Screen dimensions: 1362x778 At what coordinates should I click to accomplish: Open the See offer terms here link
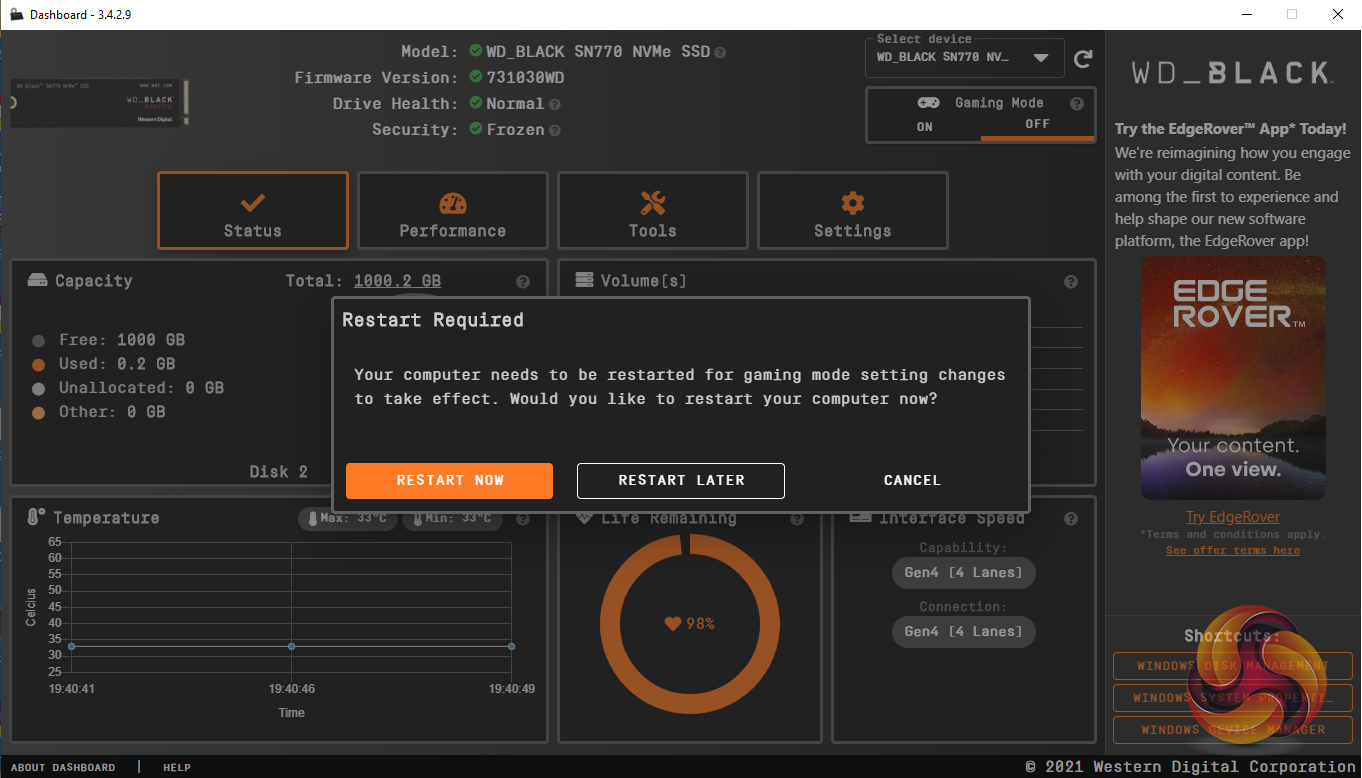point(1233,550)
